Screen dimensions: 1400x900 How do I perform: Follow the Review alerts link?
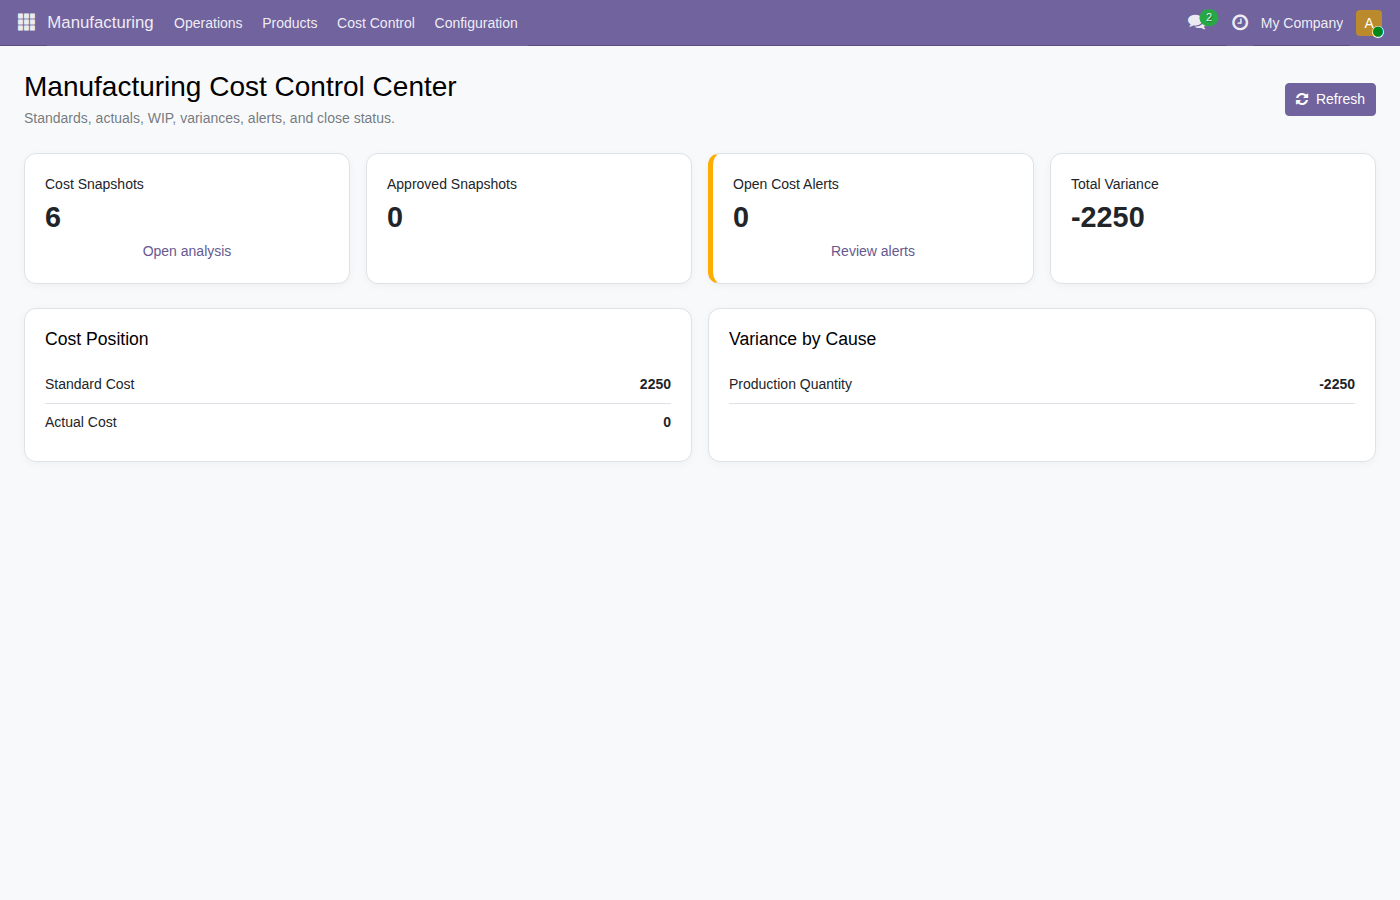coord(873,251)
